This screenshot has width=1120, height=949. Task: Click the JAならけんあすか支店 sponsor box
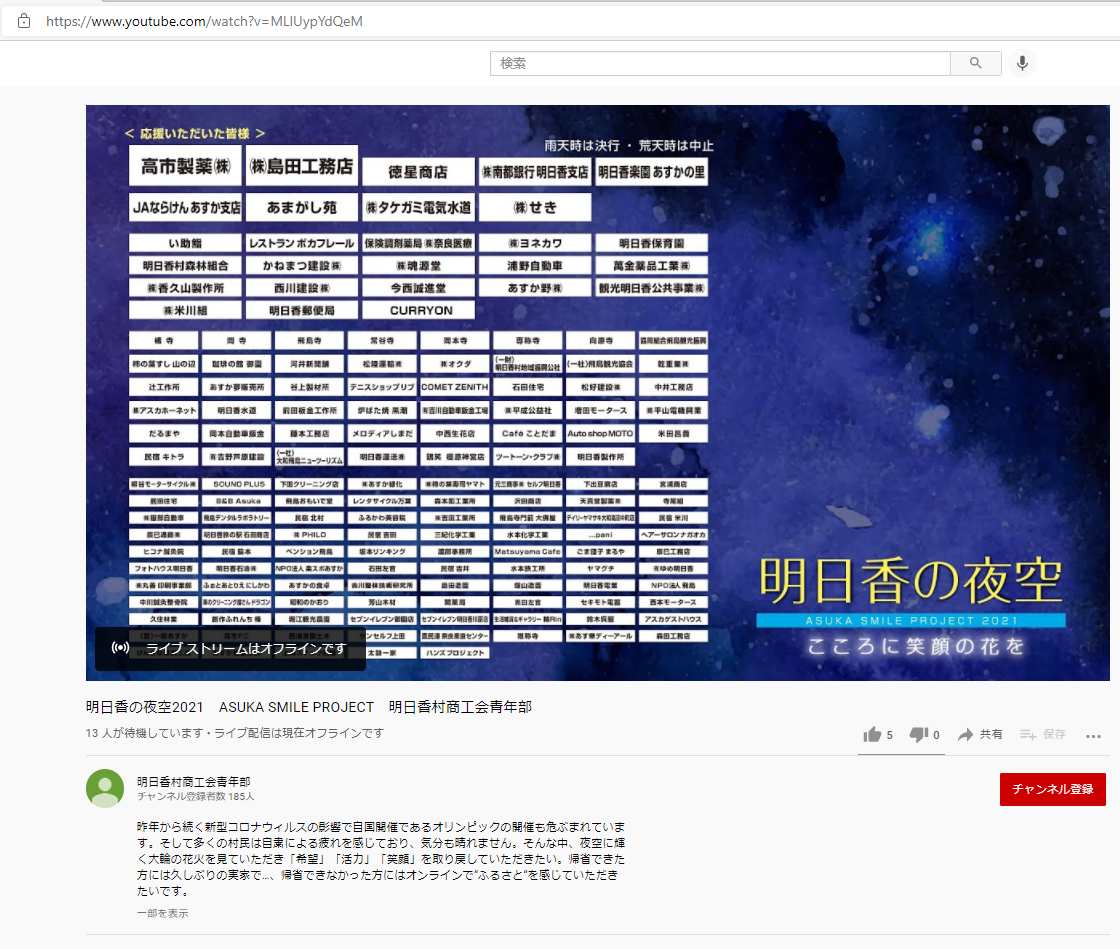pos(186,207)
